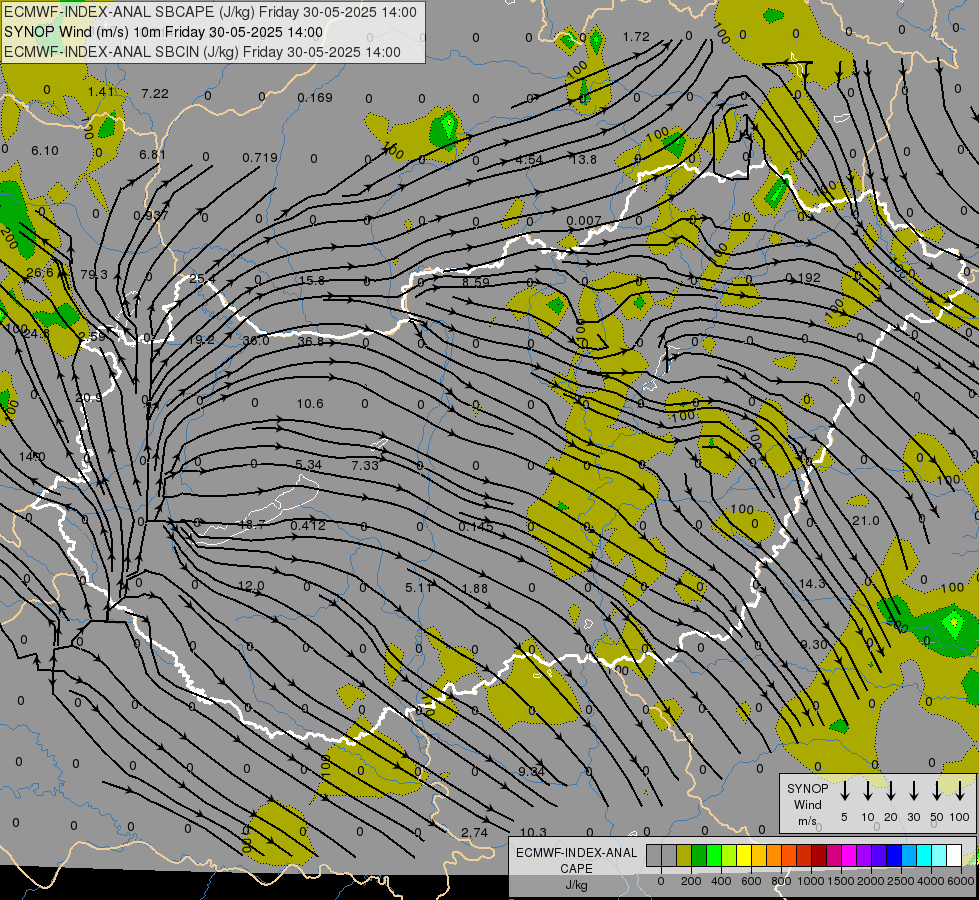Click the 5 m/s wind arrow in legend
Image resolution: width=979 pixels, height=900 pixels.
[x=844, y=790]
